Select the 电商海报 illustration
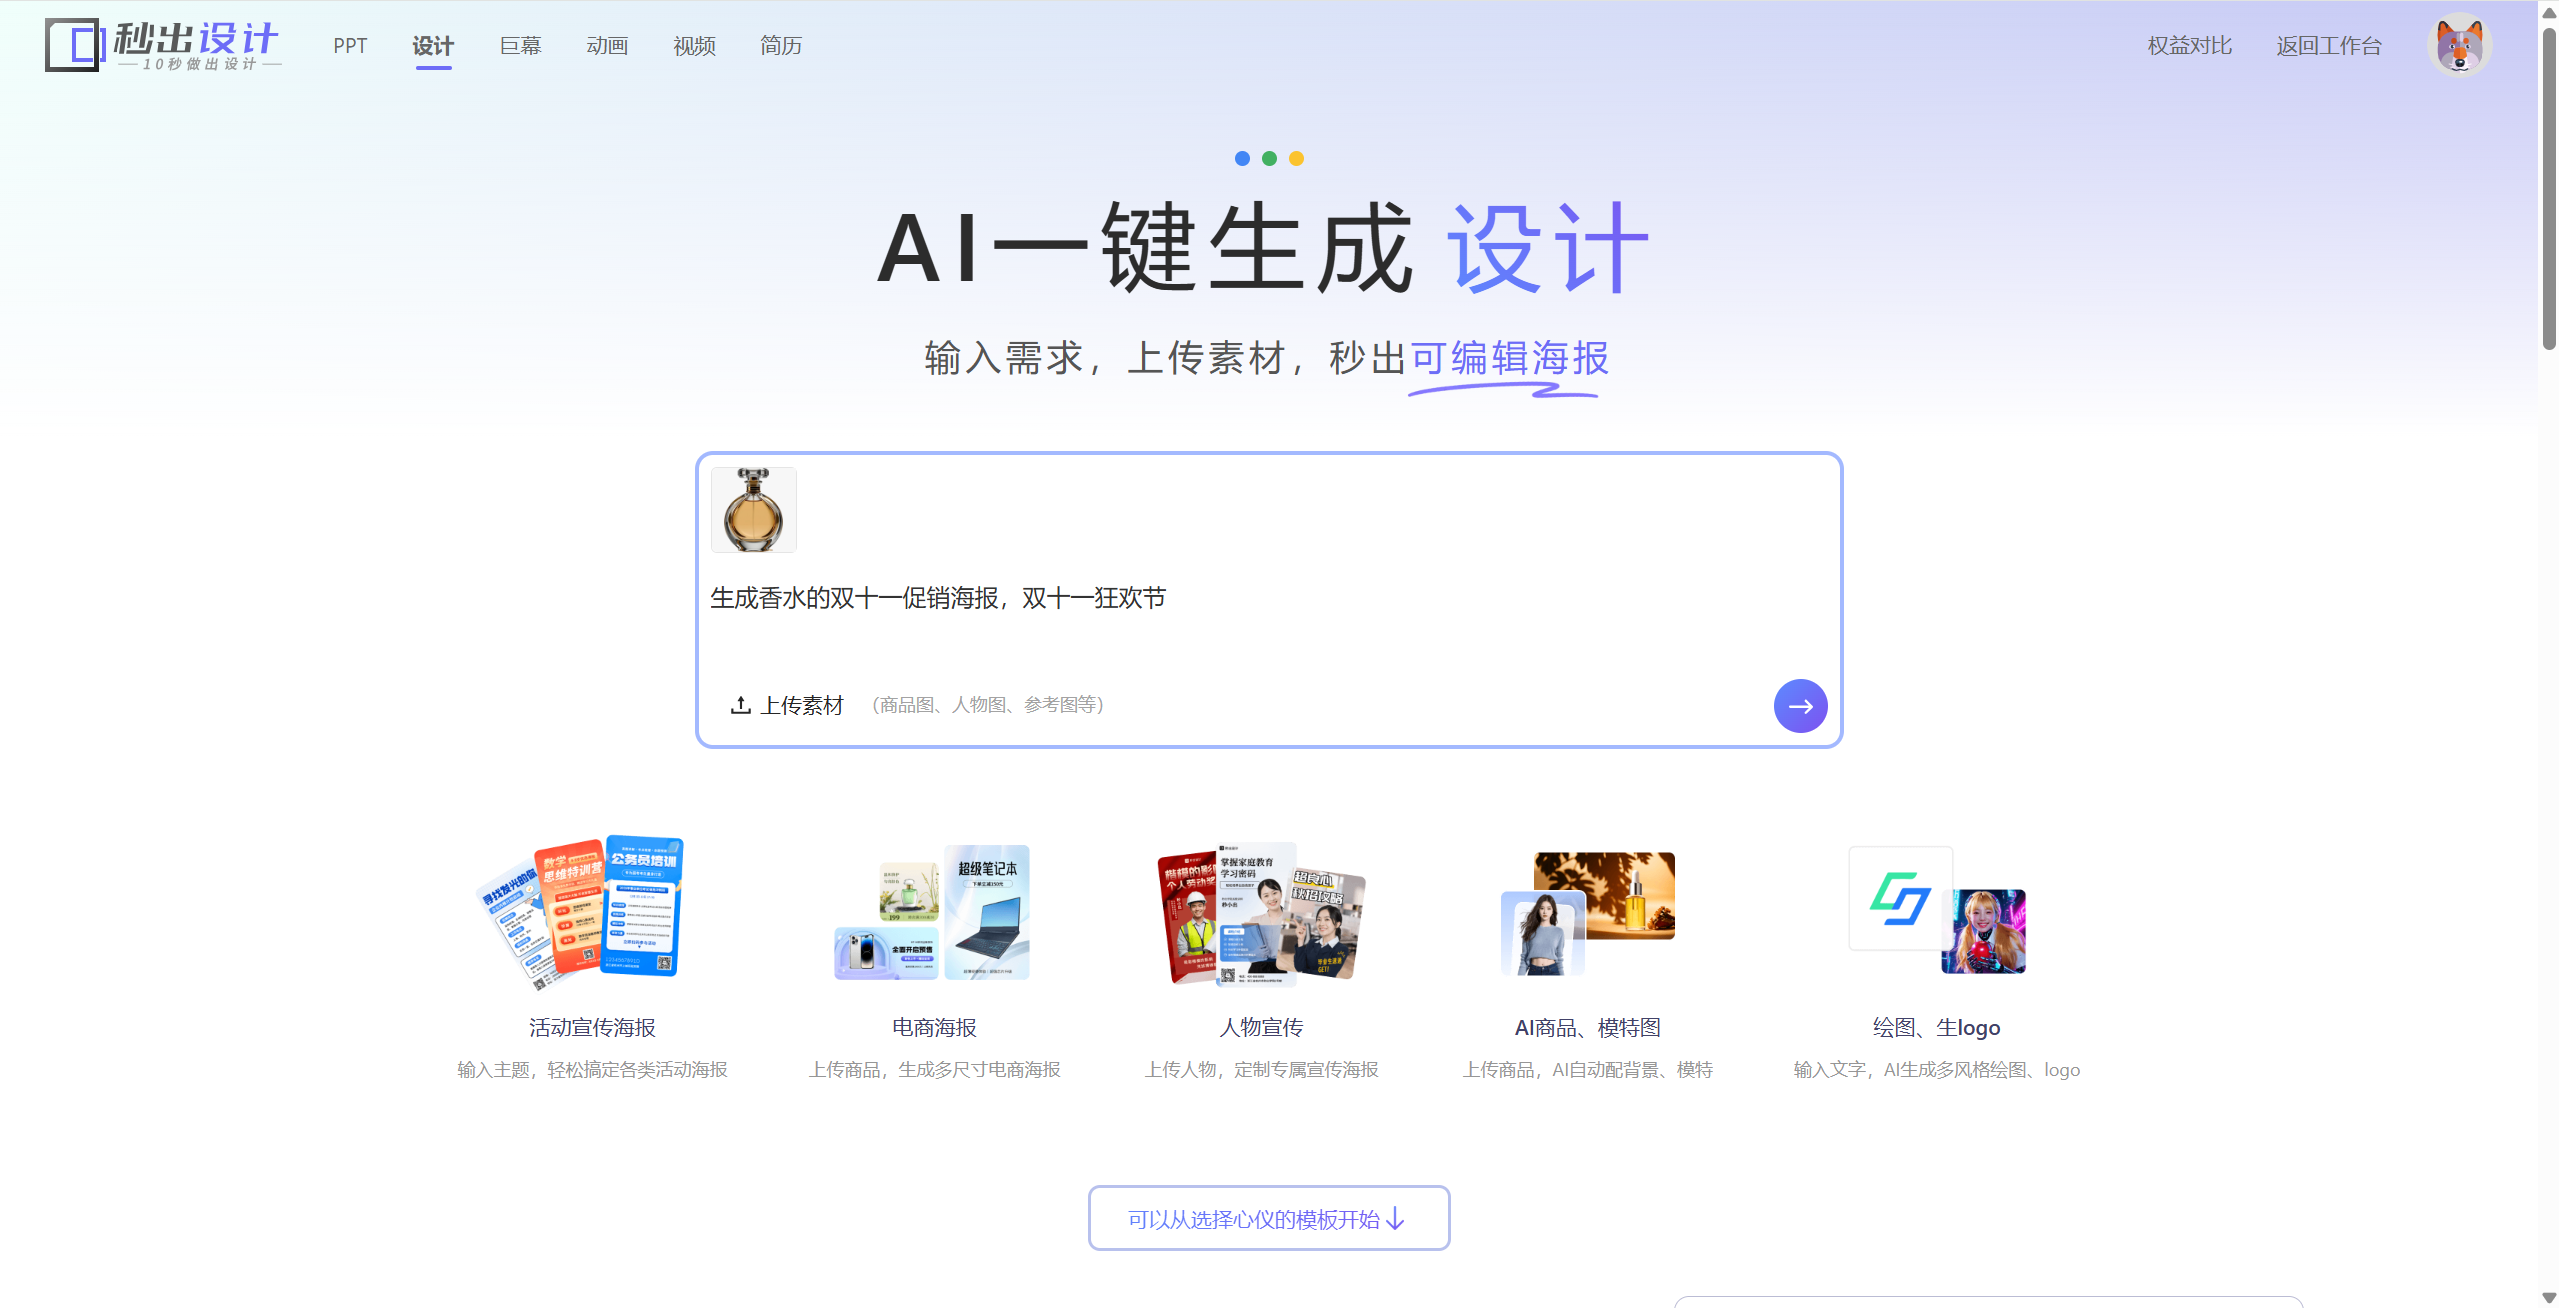Image resolution: width=2559 pixels, height=1308 pixels. click(x=932, y=912)
